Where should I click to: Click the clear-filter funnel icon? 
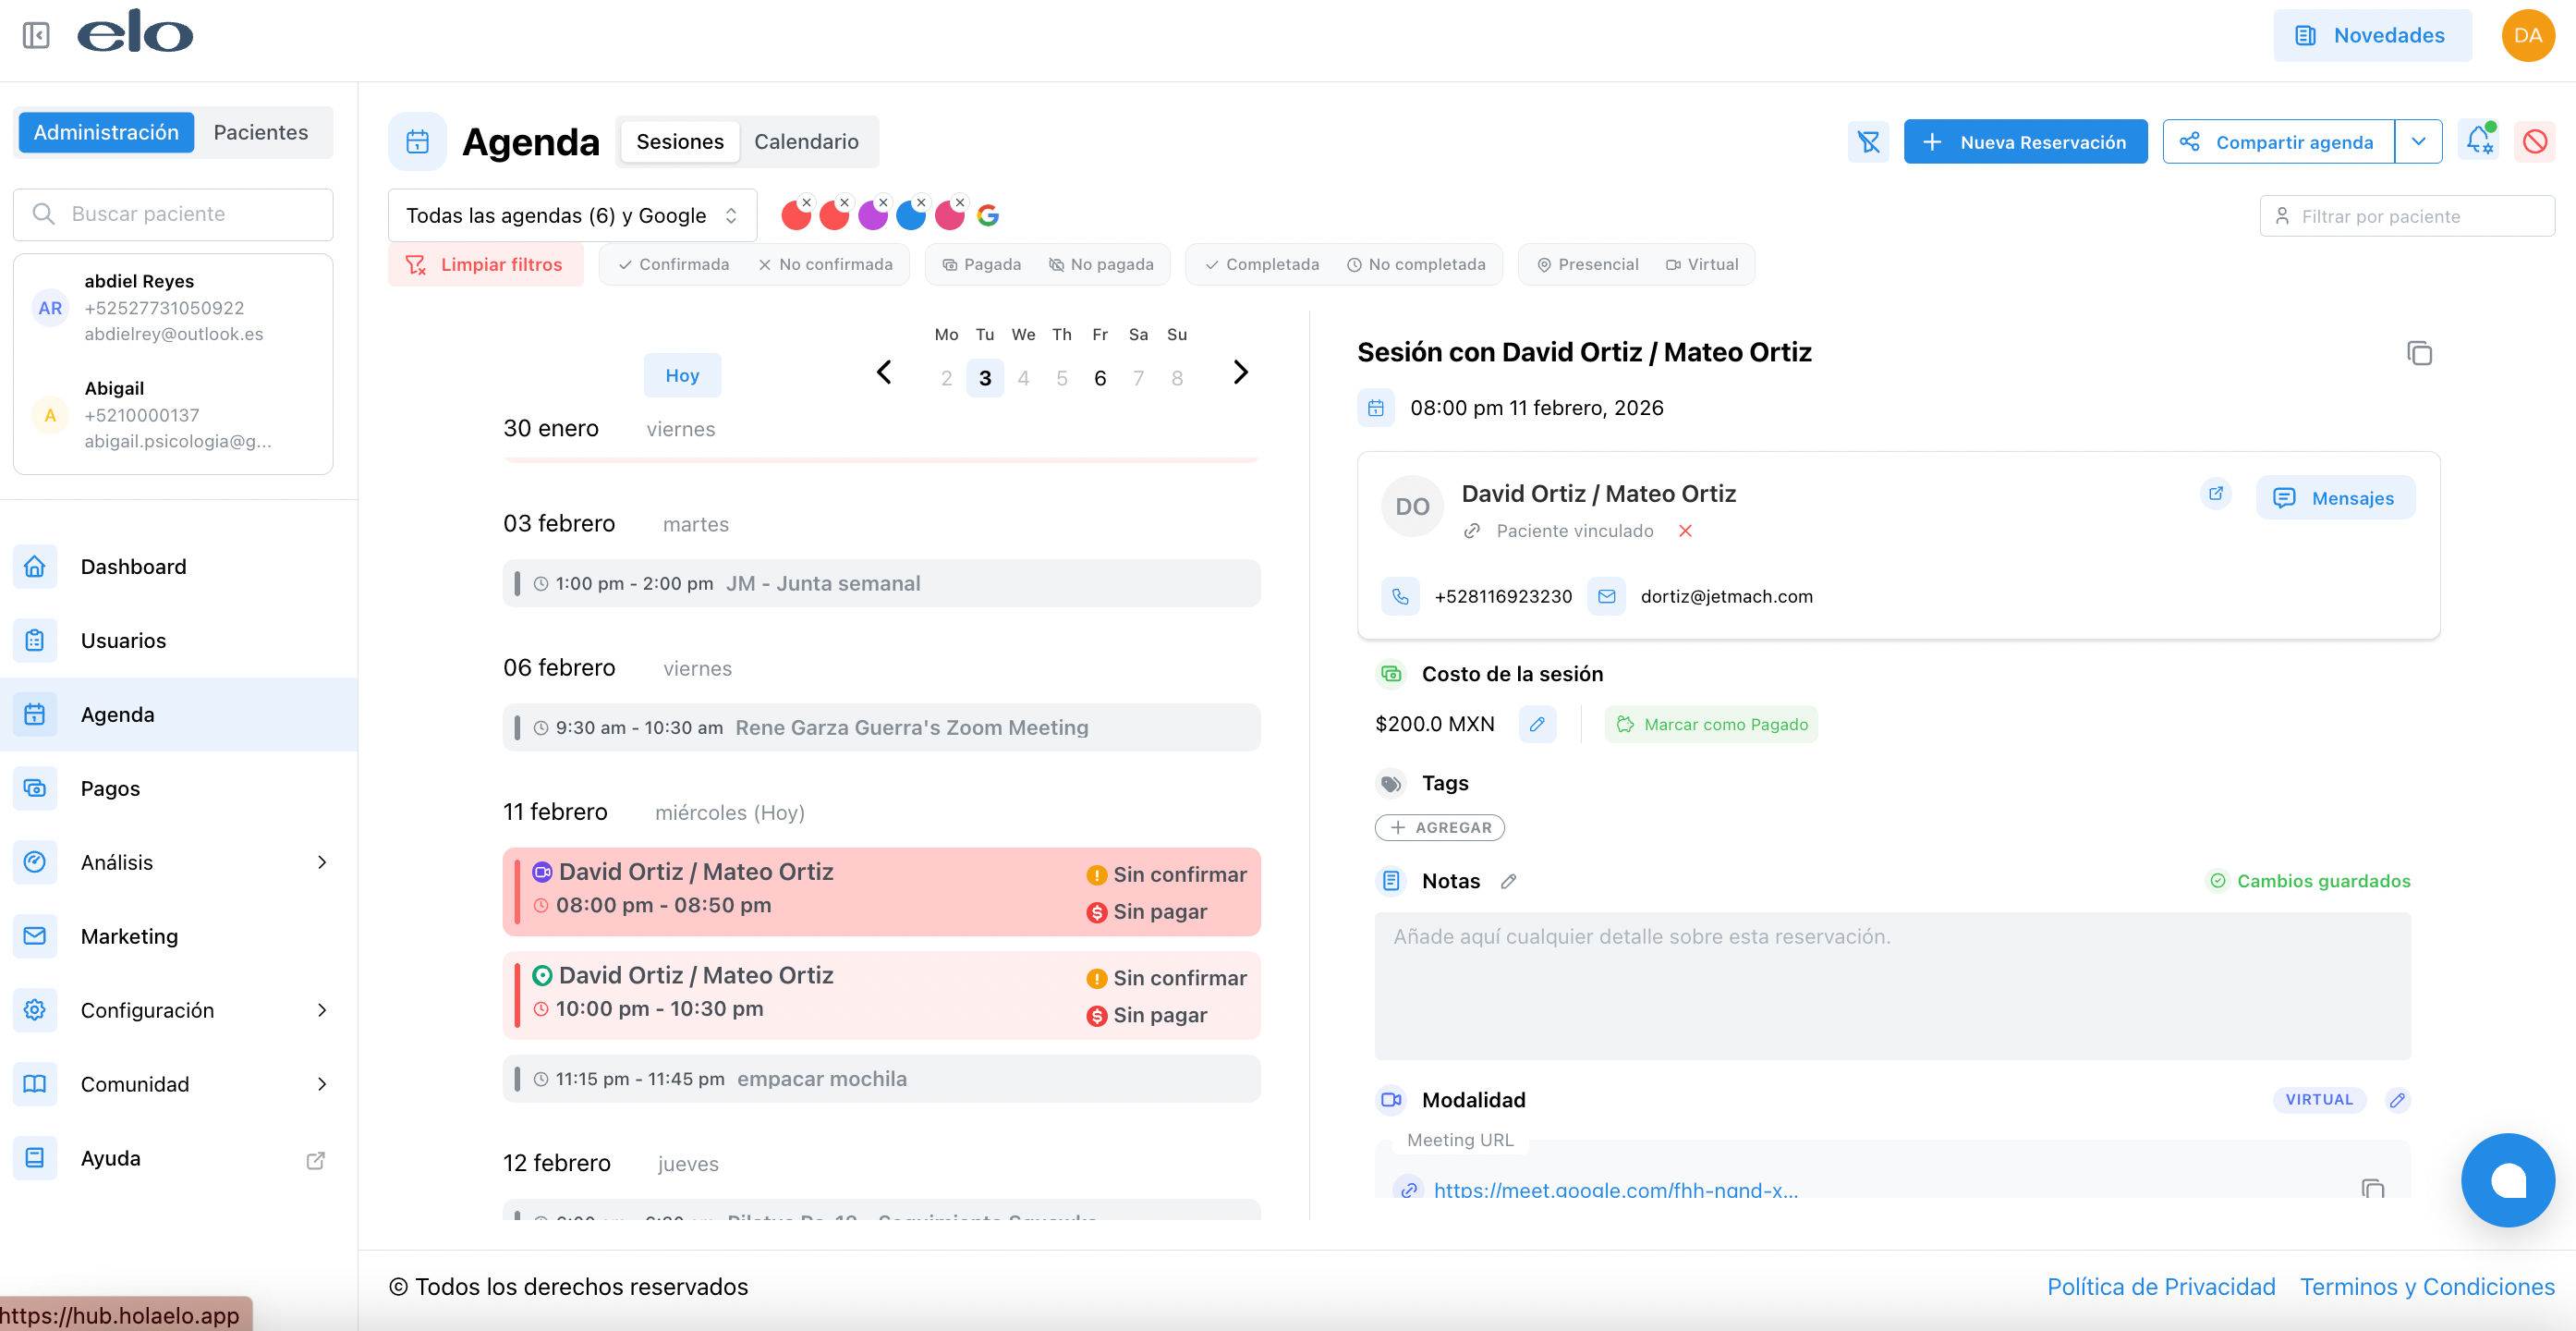pos(1868,142)
